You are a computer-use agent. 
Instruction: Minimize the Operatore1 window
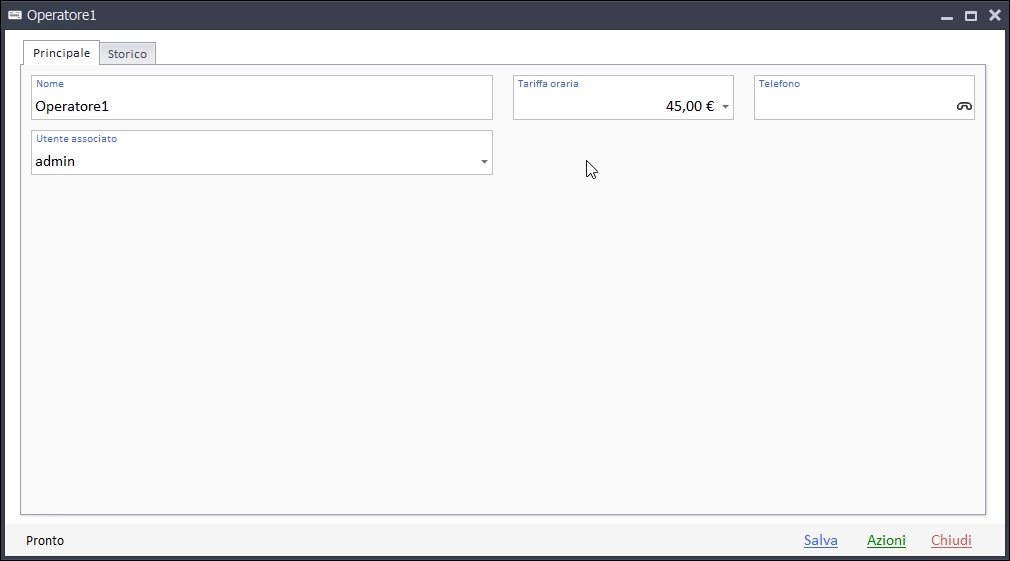click(x=946, y=16)
